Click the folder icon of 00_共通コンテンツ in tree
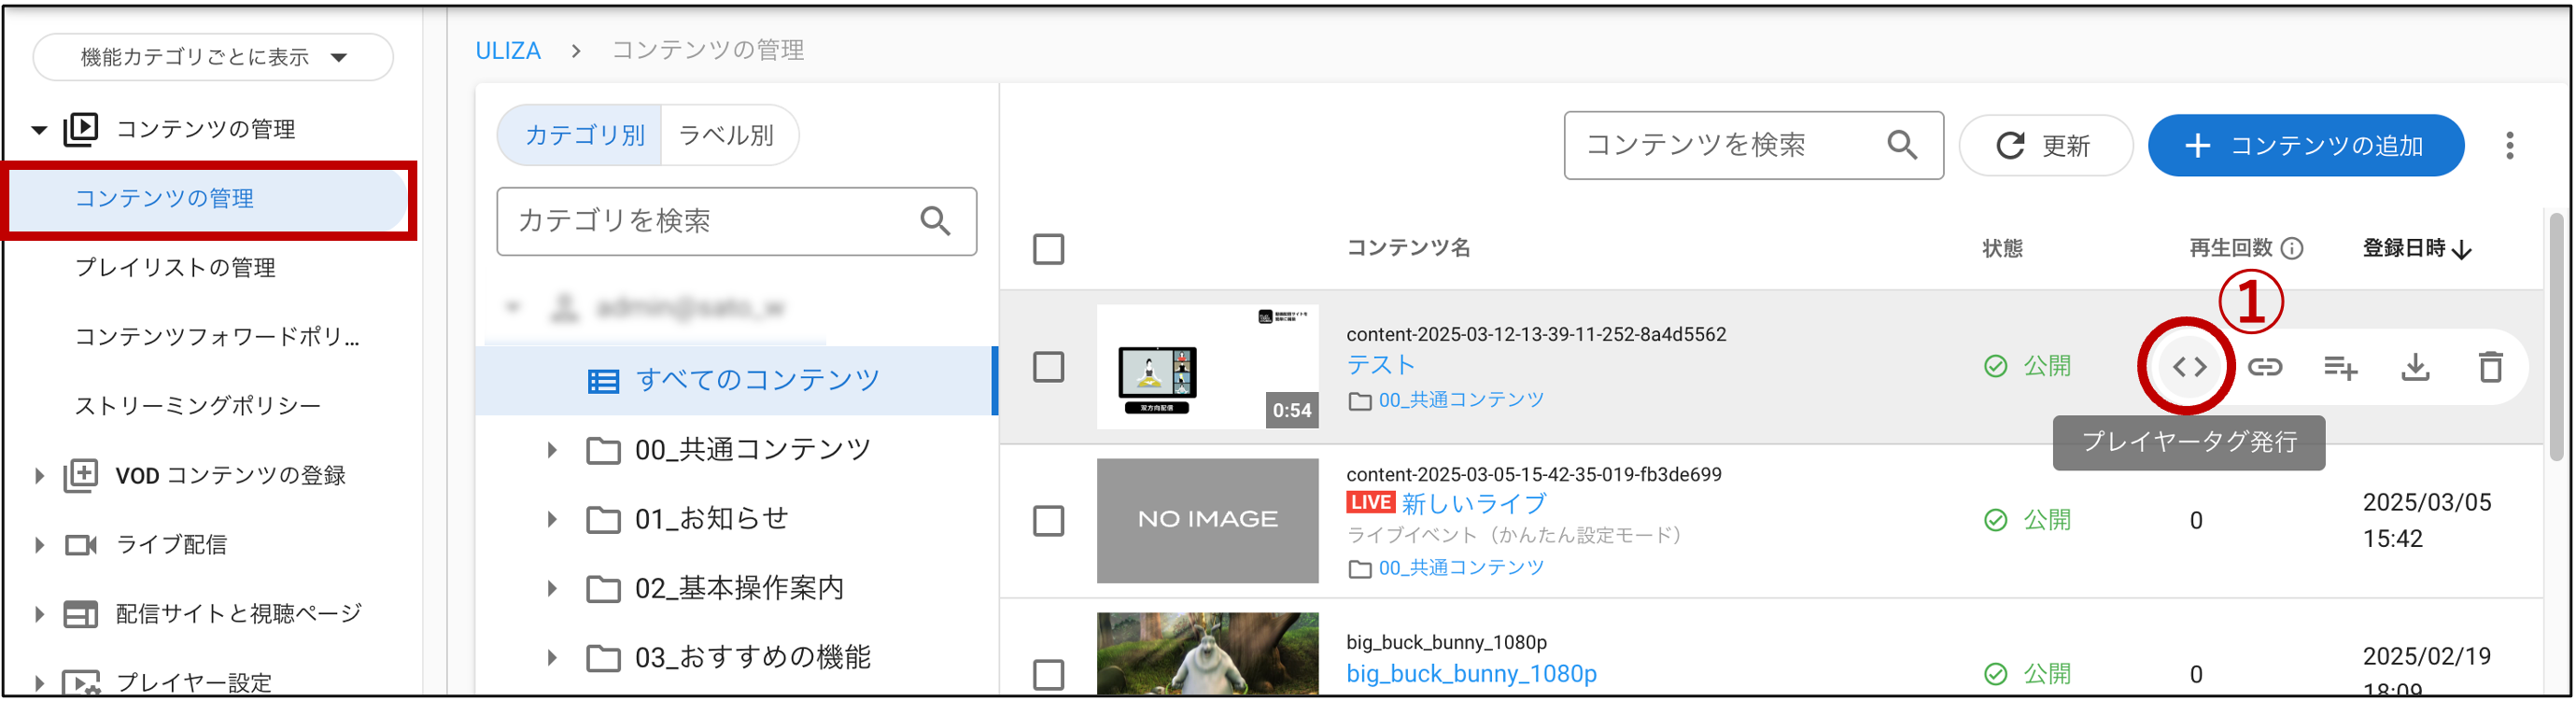Image resolution: width=2576 pixels, height=701 pixels. [x=603, y=451]
